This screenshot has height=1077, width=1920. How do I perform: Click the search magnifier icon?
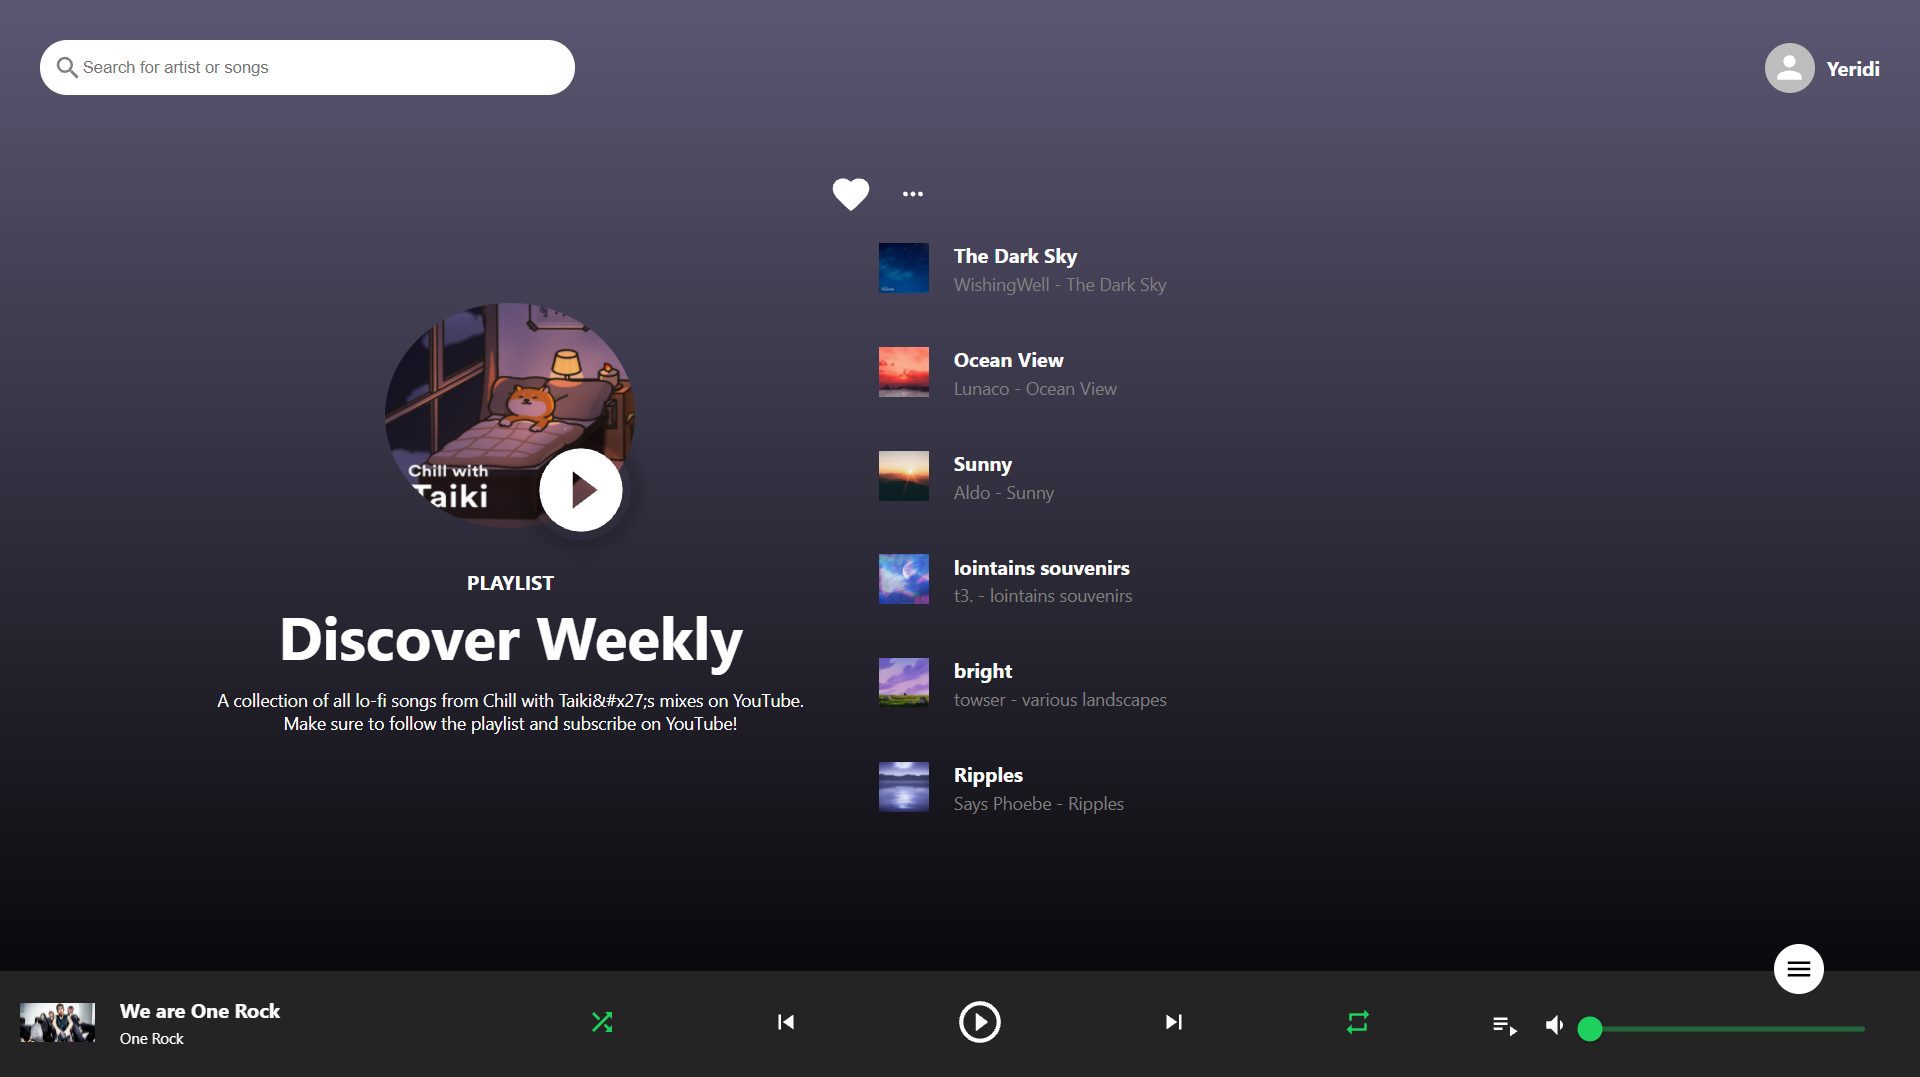(67, 67)
